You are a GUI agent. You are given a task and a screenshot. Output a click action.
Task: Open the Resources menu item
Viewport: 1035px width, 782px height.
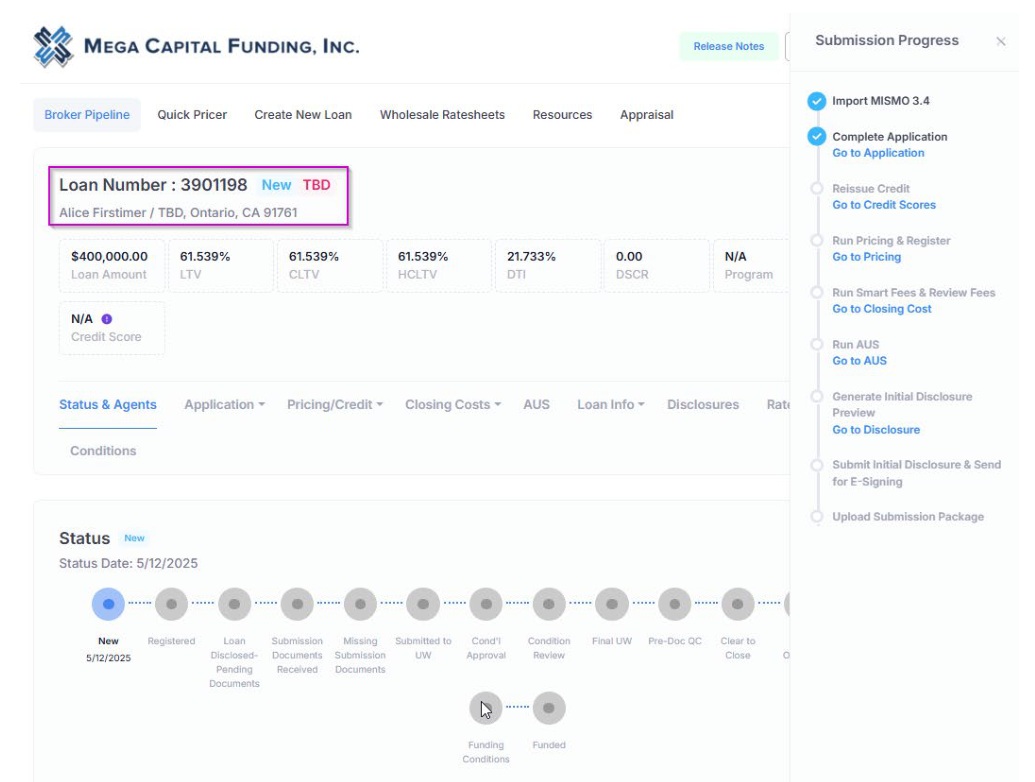coord(562,115)
